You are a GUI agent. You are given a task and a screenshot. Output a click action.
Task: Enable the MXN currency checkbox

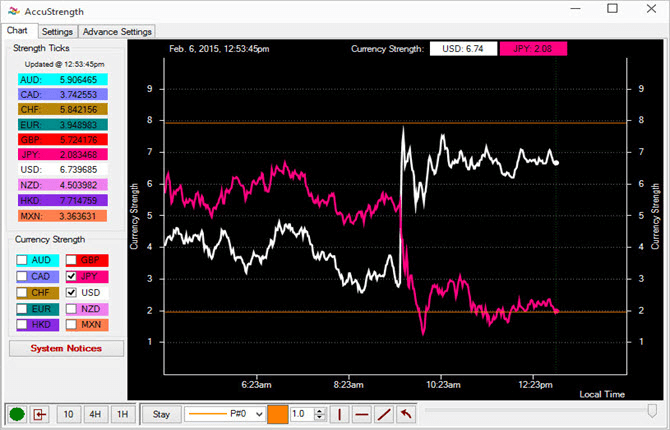click(71, 324)
